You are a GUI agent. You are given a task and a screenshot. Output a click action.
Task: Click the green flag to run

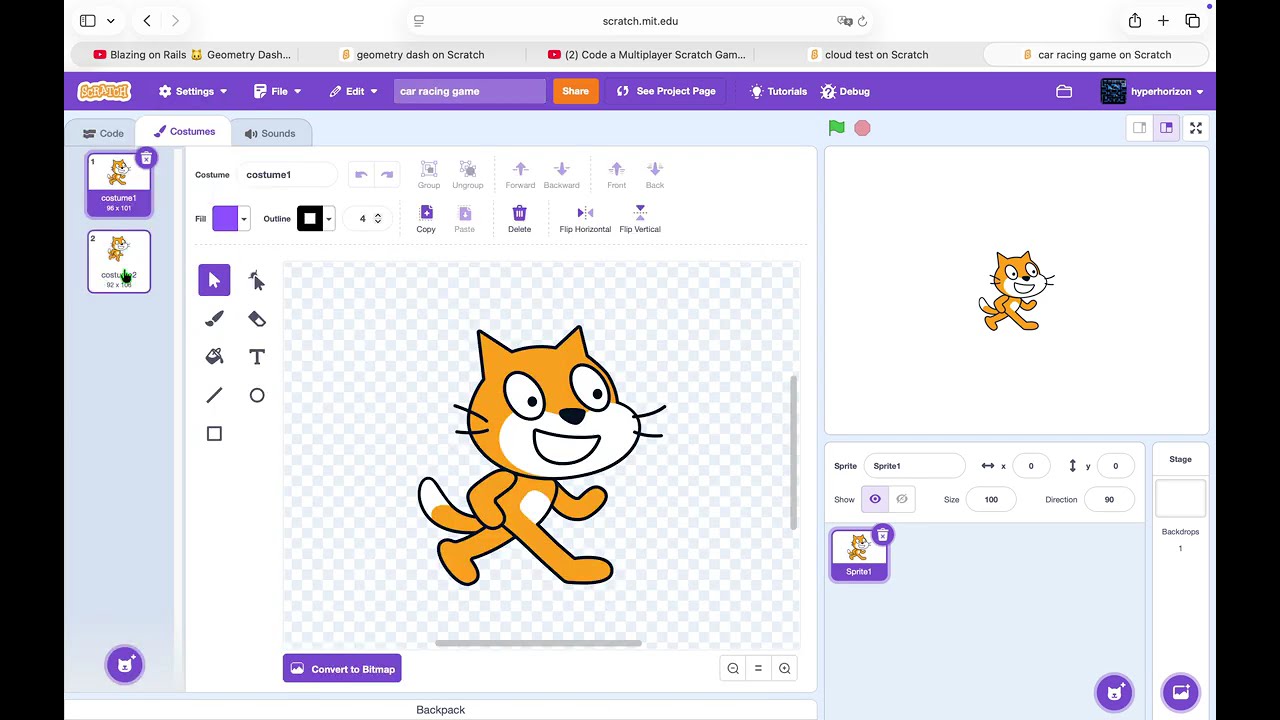pos(837,128)
